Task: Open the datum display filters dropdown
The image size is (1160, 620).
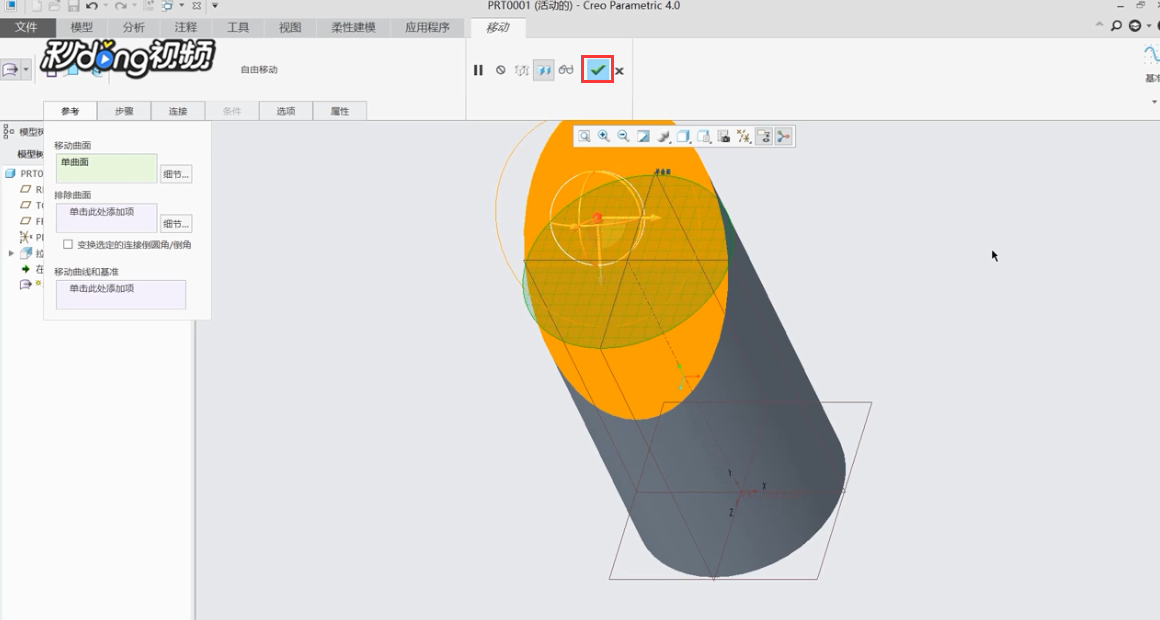Action: pos(743,136)
